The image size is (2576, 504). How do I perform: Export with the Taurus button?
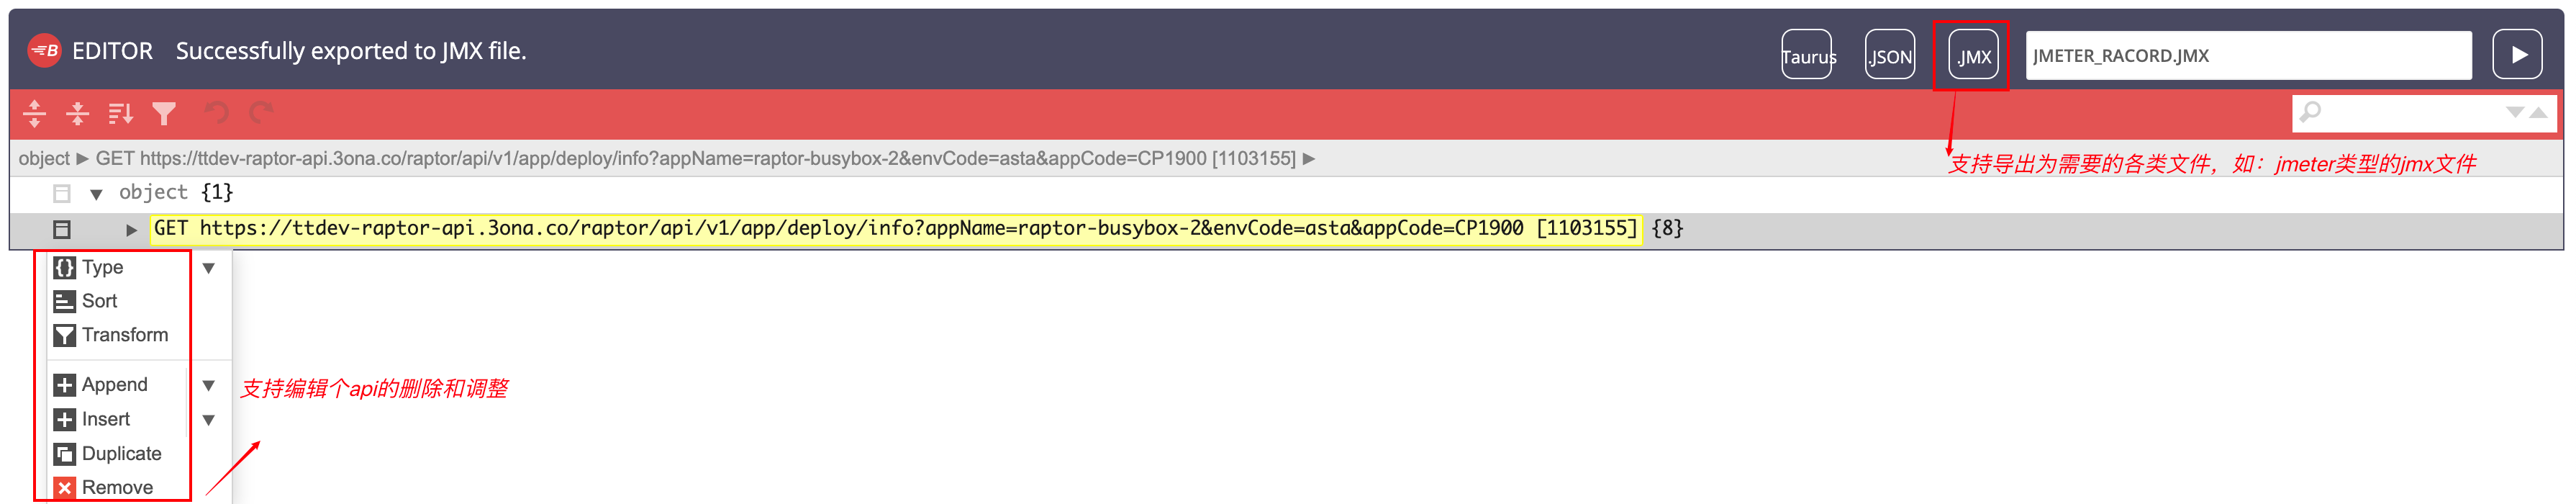tap(1807, 55)
